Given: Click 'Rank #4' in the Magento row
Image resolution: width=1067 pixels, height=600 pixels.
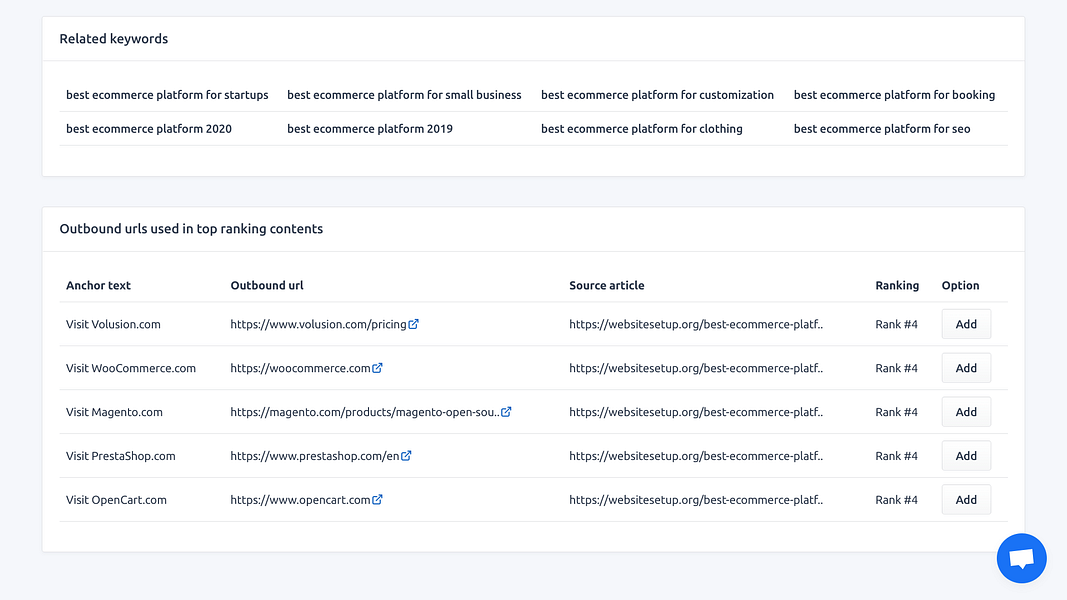Looking at the screenshot, I should 896,412.
